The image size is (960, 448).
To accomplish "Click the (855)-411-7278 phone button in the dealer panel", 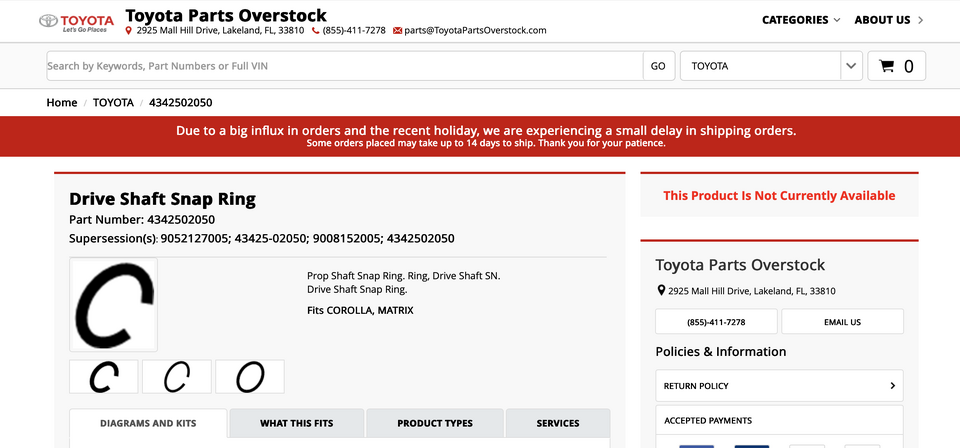I will tap(716, 322).
